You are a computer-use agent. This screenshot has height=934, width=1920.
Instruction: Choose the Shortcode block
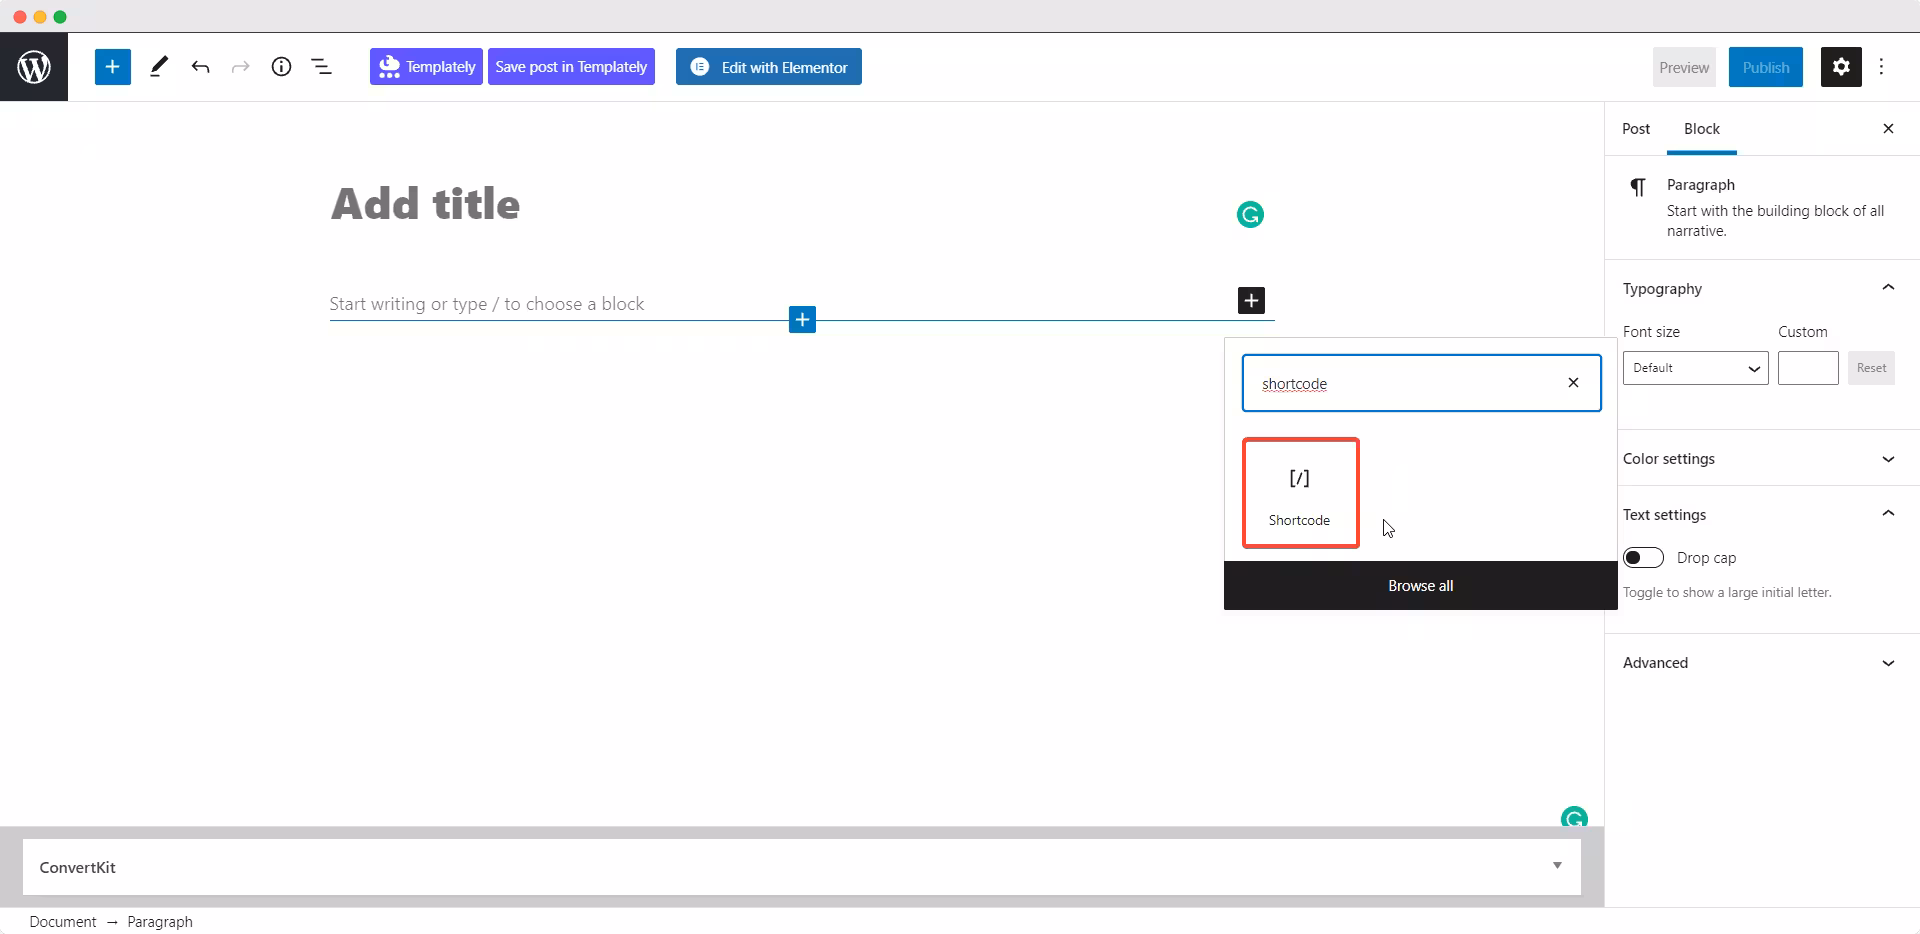1300,493
